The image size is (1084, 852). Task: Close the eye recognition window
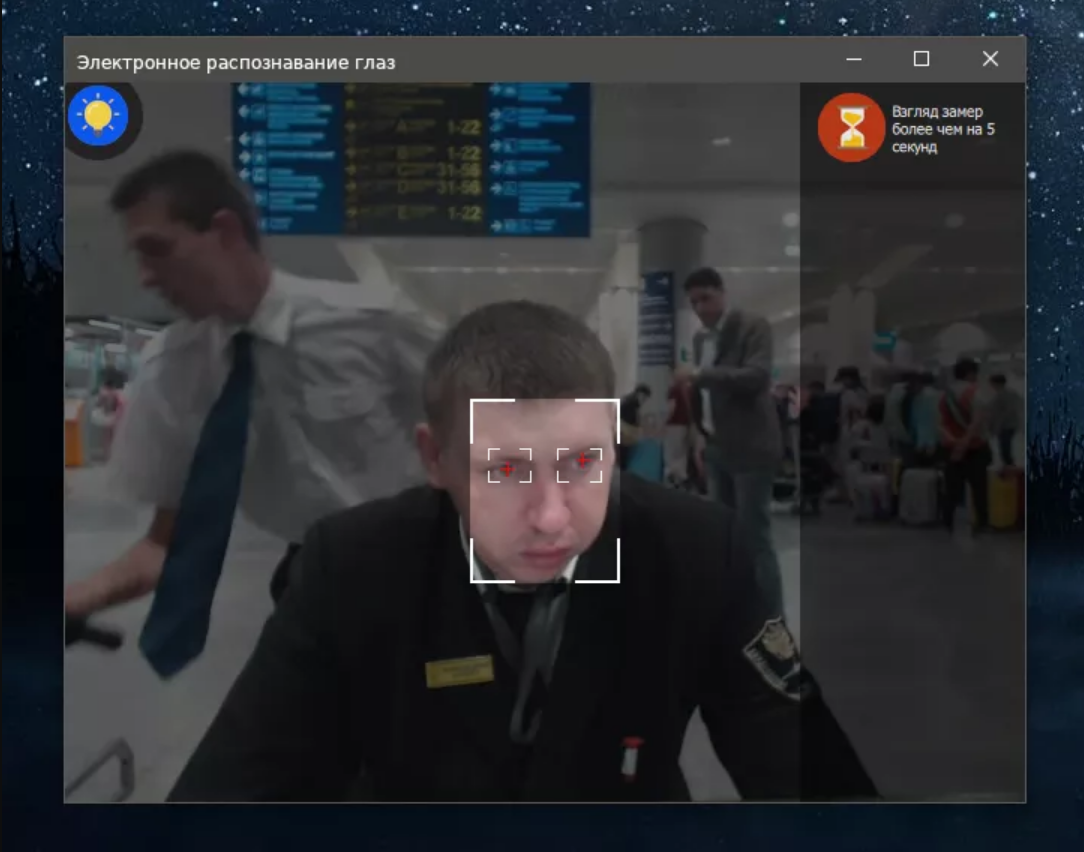990,59
